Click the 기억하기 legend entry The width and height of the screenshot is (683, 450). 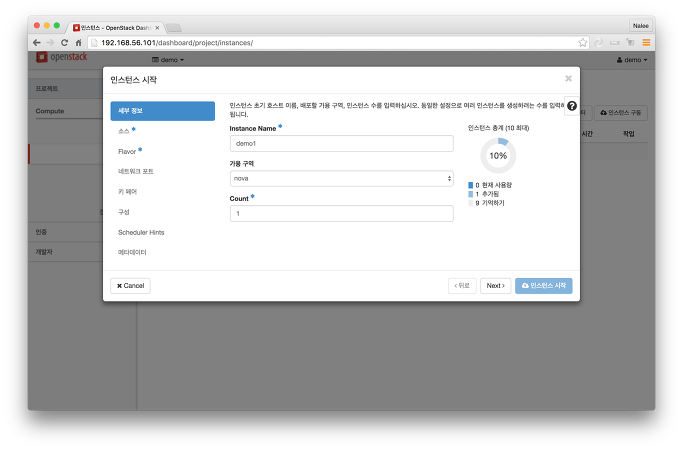coord(486,203)
